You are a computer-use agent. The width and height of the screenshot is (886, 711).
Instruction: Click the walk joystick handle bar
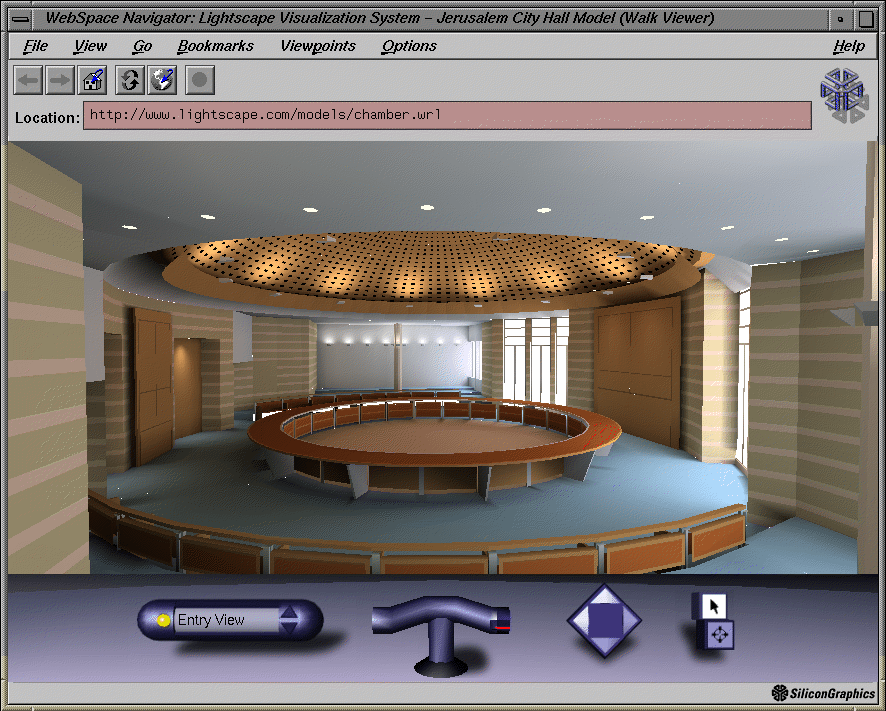441,615
